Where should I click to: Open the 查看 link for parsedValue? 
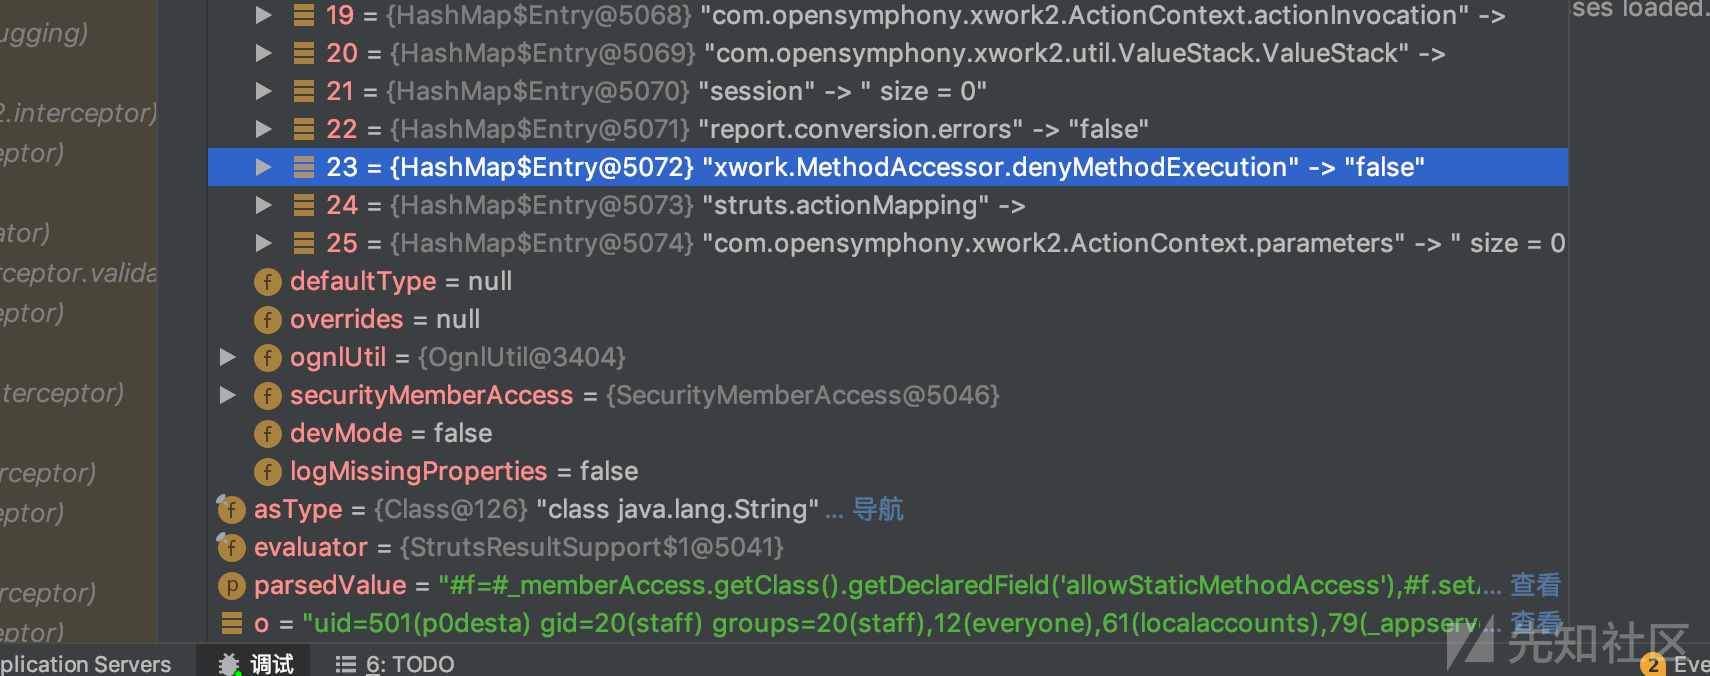[1535, 585]
